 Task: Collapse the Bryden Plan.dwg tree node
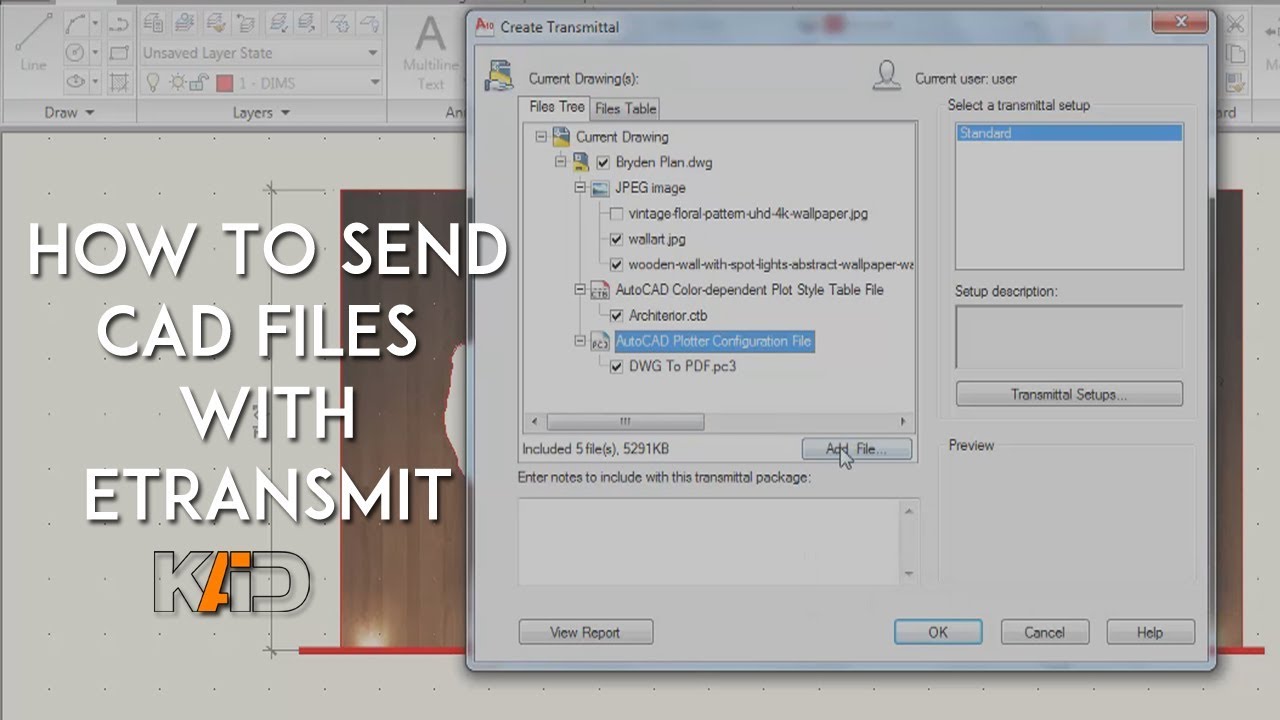tap(561, 162)
